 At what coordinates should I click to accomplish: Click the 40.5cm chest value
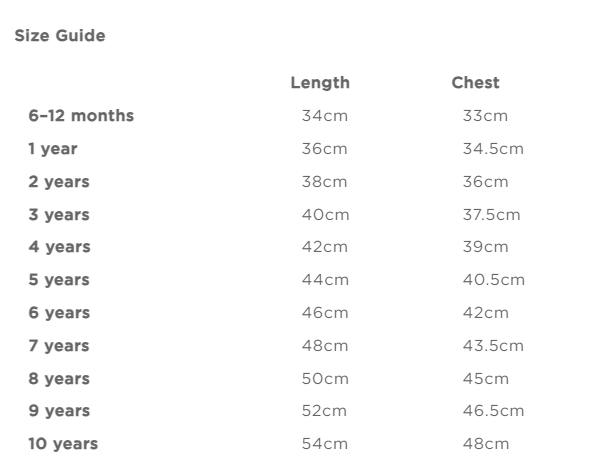[492, 280]
